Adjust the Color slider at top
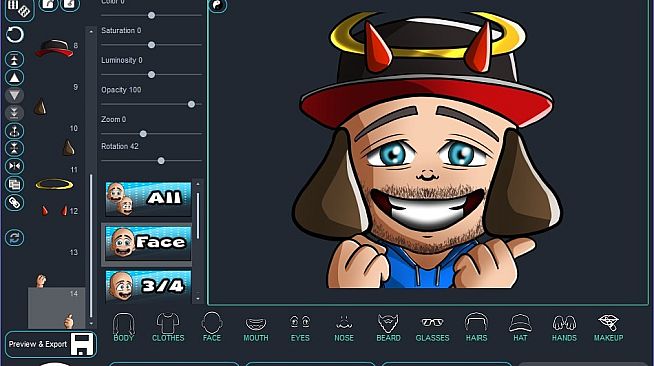Image resolution: width=654 pixels, height=366 pixels. 151,15
